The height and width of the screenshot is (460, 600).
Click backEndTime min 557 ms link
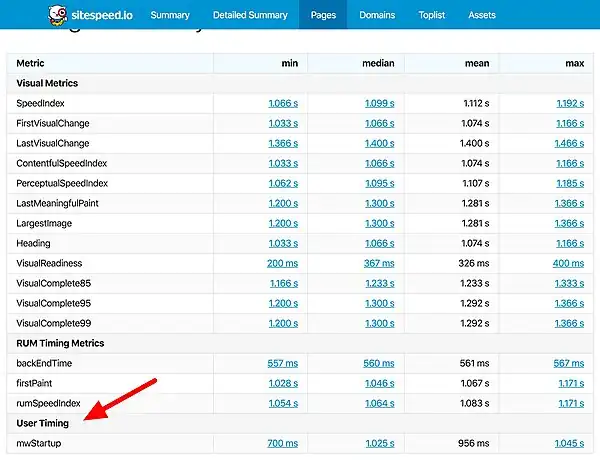coord(284,363)
